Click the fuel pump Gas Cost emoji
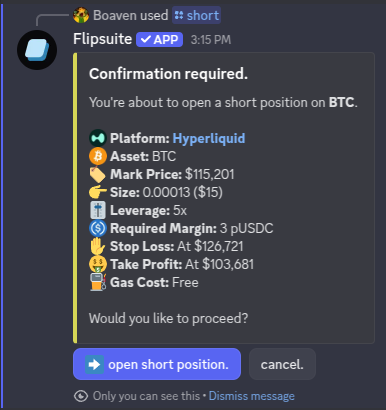 click(98, 282)
